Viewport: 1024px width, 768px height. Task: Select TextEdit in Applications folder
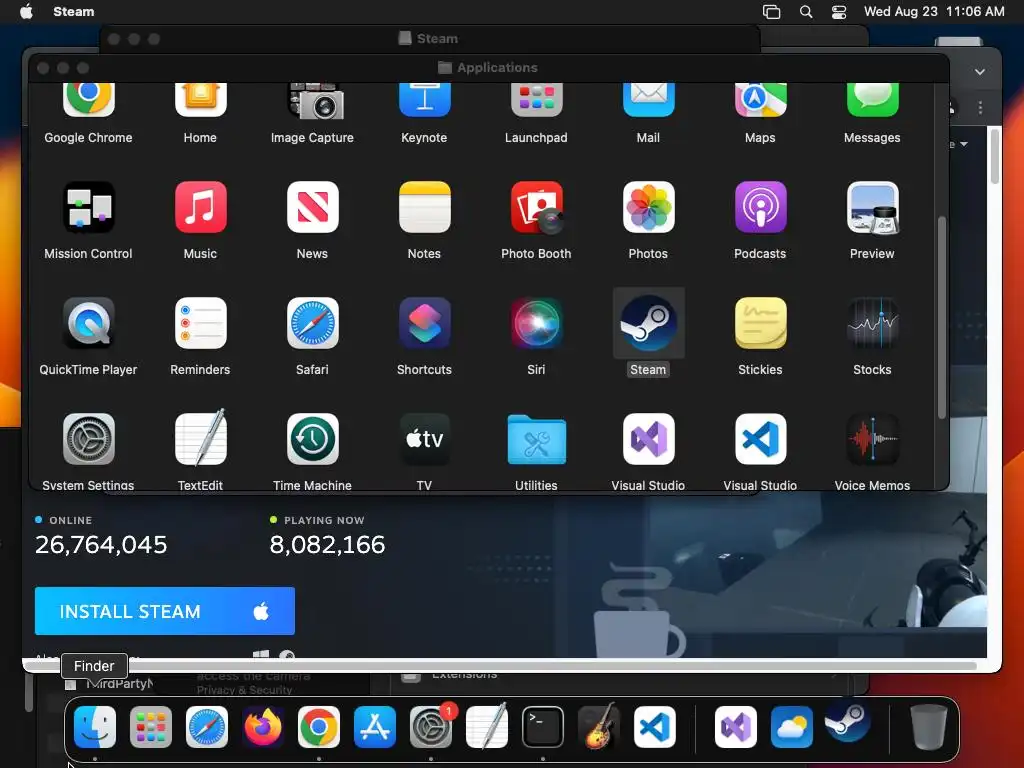[200, 438]
